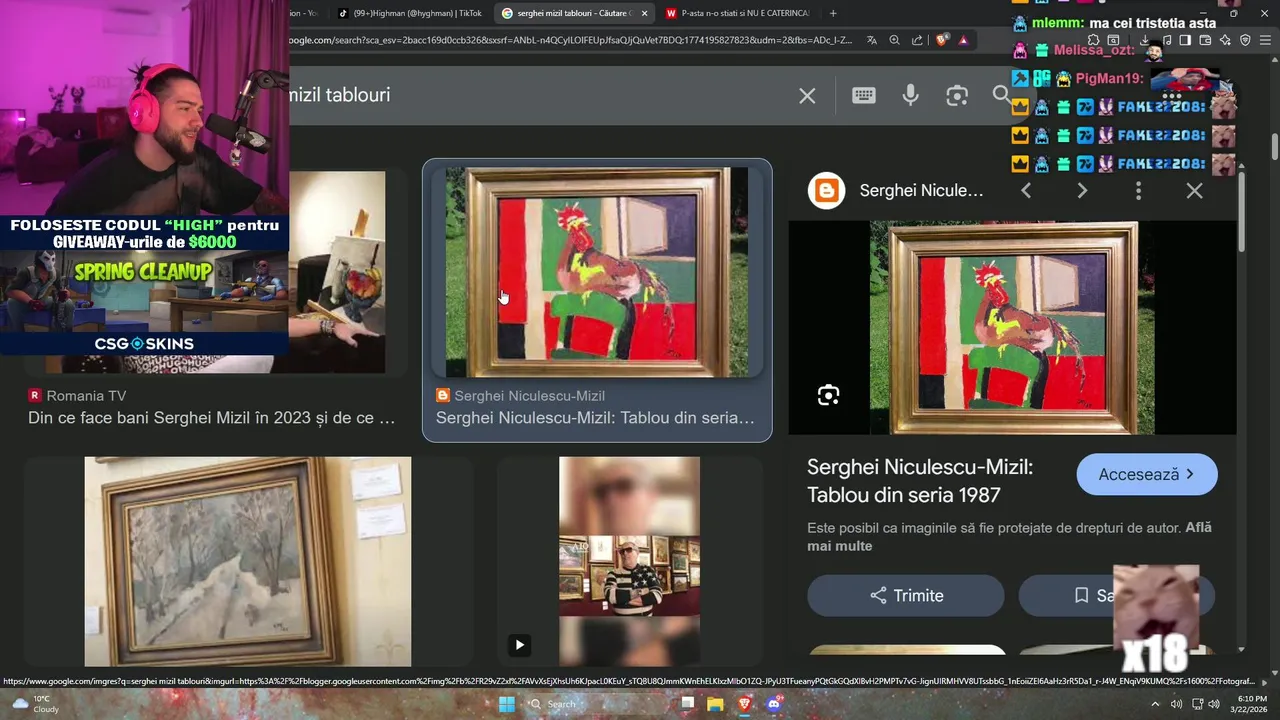Open the snowy landscape painting thumbnail
This screenshot has height=720, width=1280.
coord(248,561)
